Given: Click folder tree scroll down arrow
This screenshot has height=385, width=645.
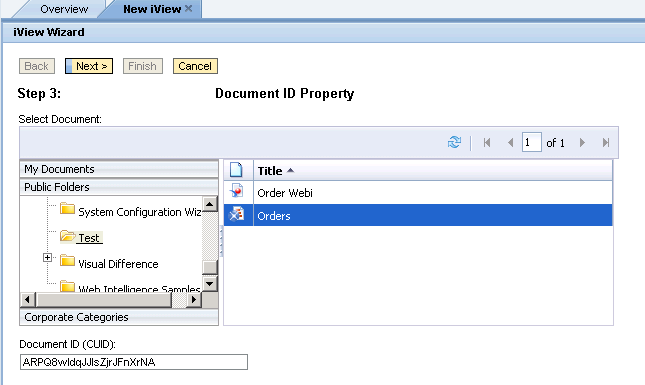Looking at the screenshot, I should point(210,283).
